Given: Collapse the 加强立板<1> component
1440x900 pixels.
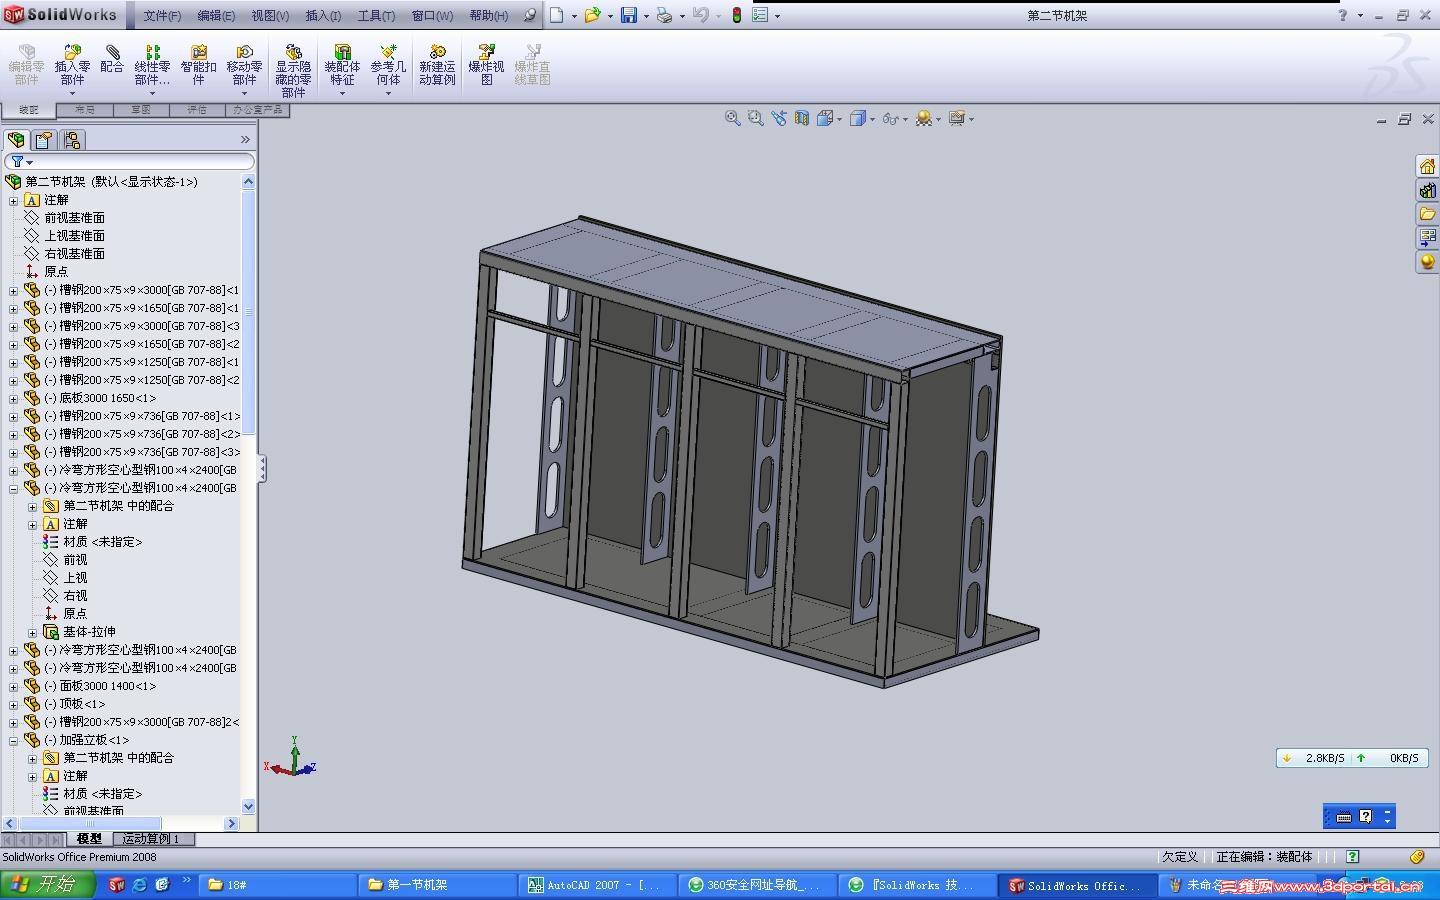Looking at the screenshot, I should pos(14,740).
